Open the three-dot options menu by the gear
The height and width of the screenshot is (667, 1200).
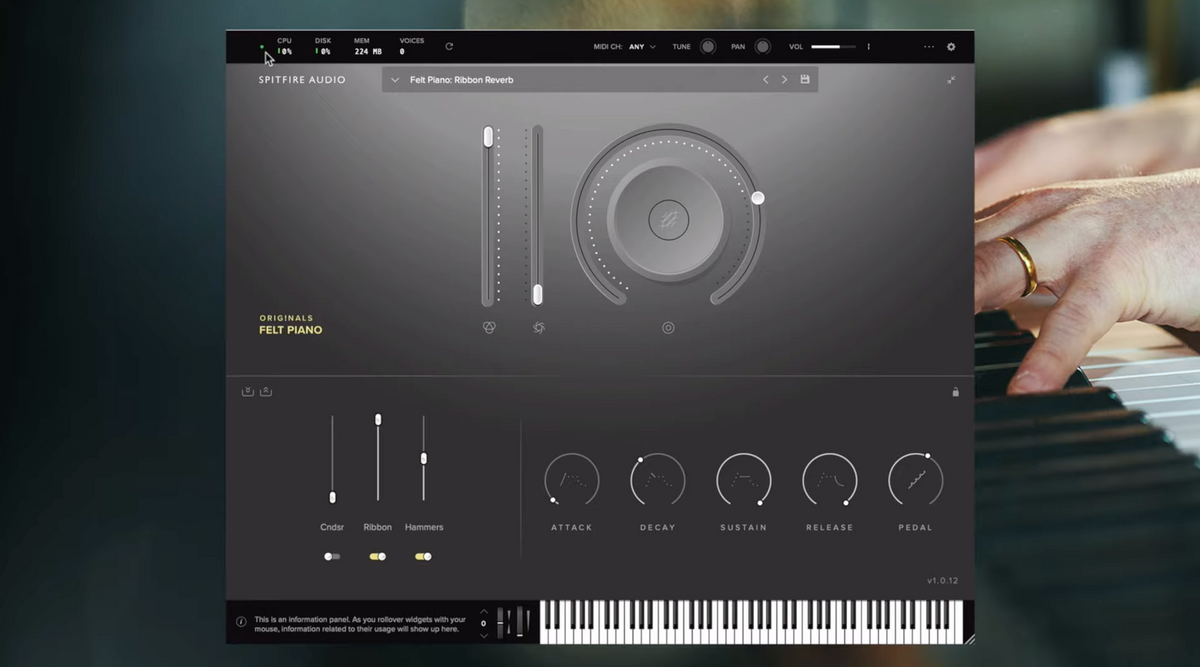point(929,47)
